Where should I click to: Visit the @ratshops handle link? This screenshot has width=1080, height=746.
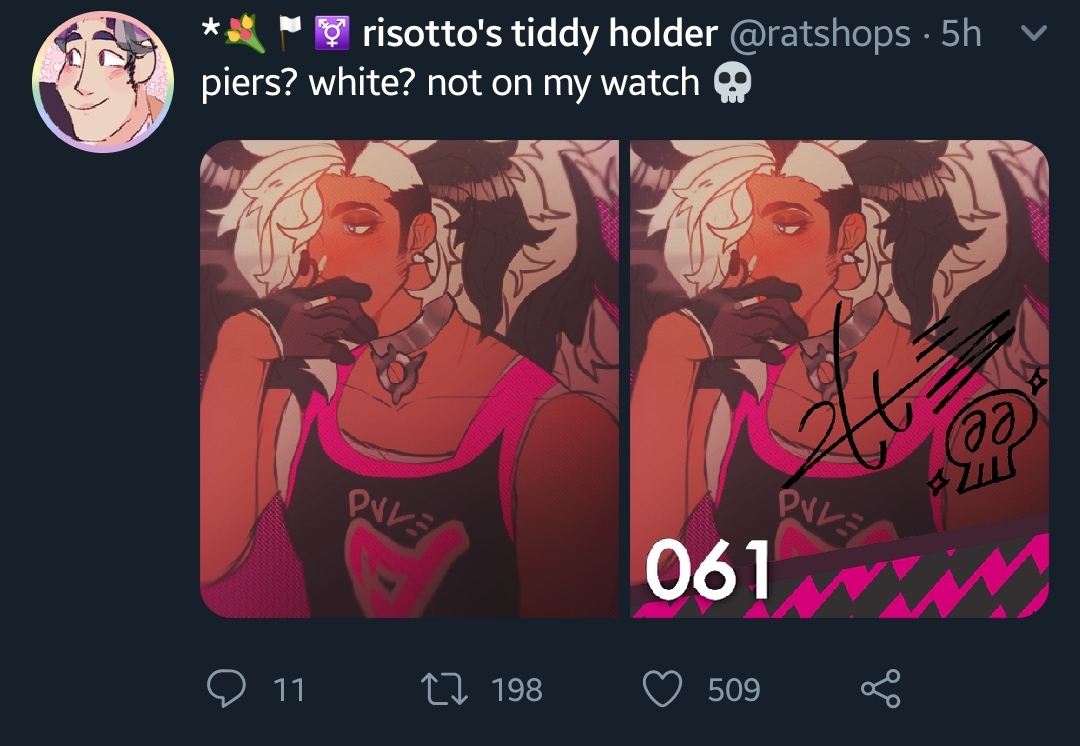click(x=820, y=34)
